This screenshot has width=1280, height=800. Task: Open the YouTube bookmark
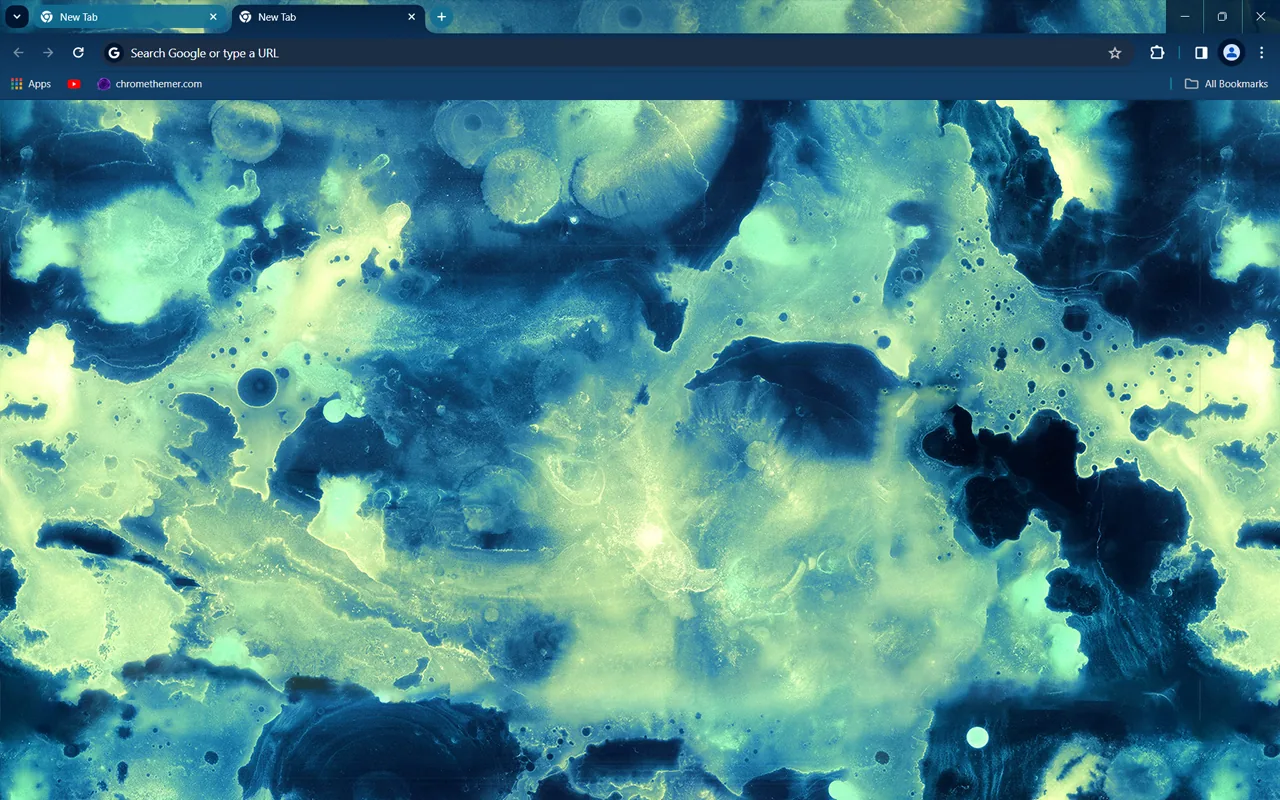click(x=74, y=84)
